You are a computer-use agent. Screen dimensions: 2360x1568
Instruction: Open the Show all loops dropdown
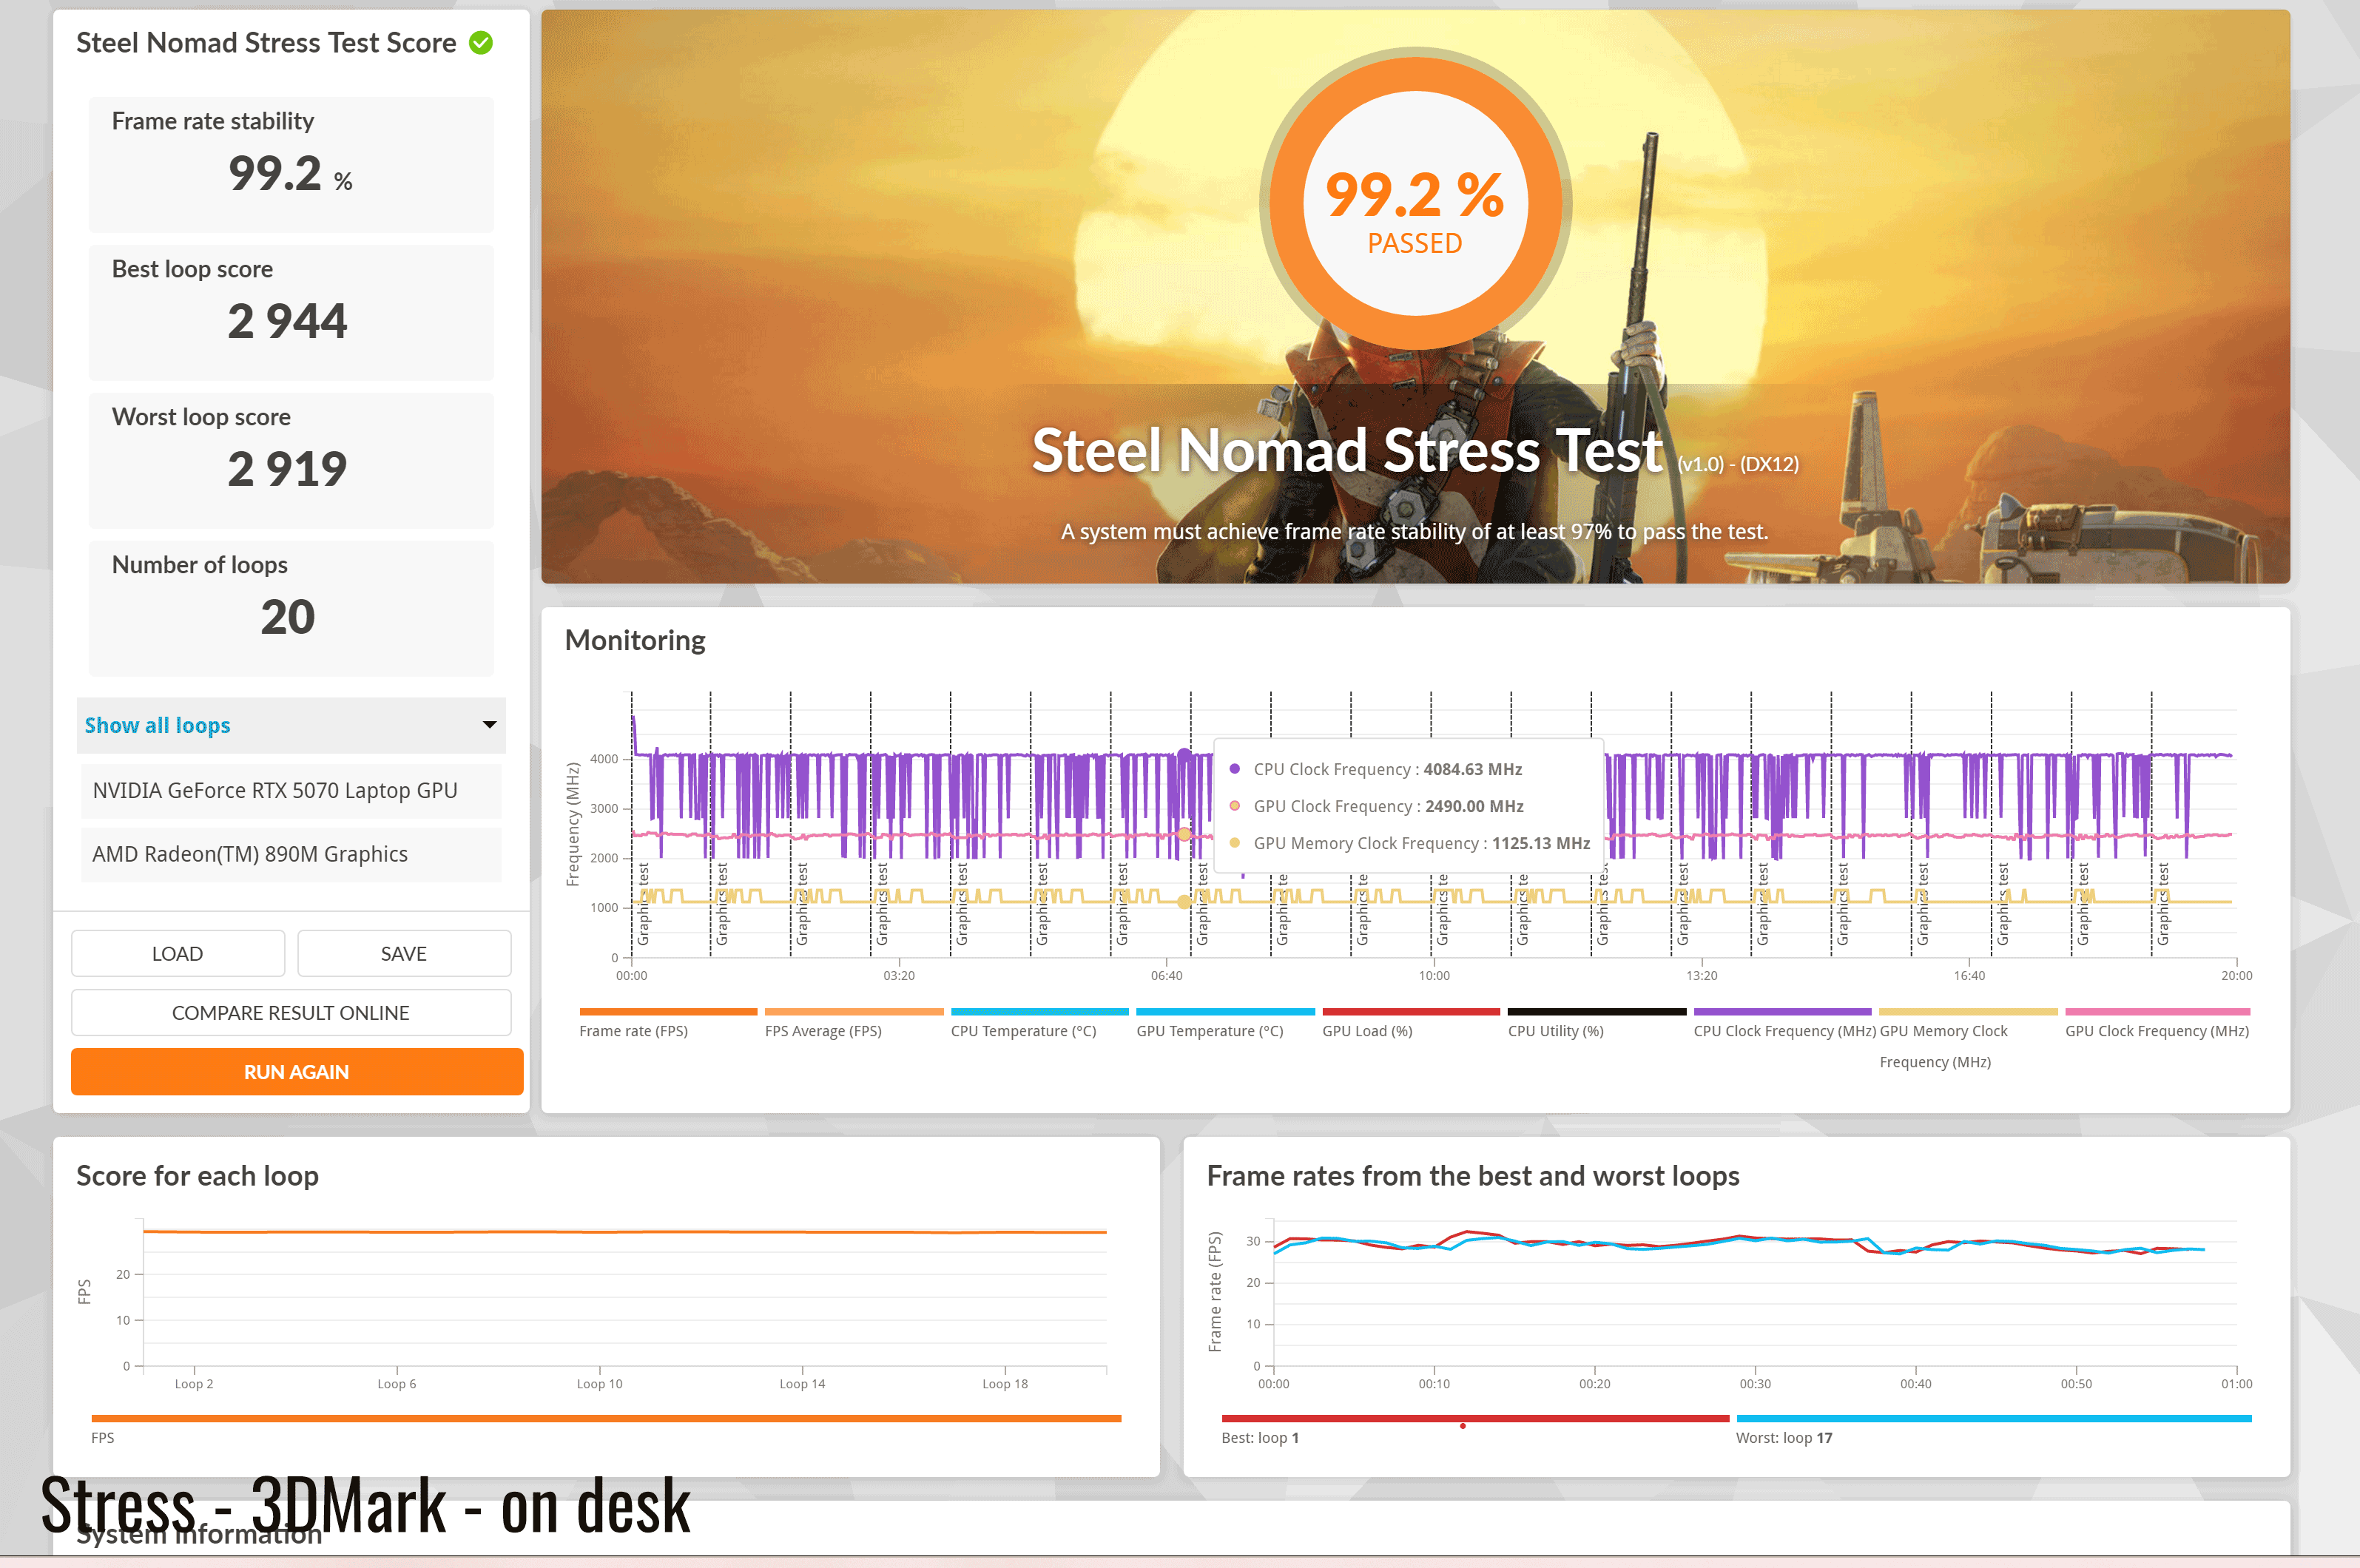[291, 725]
